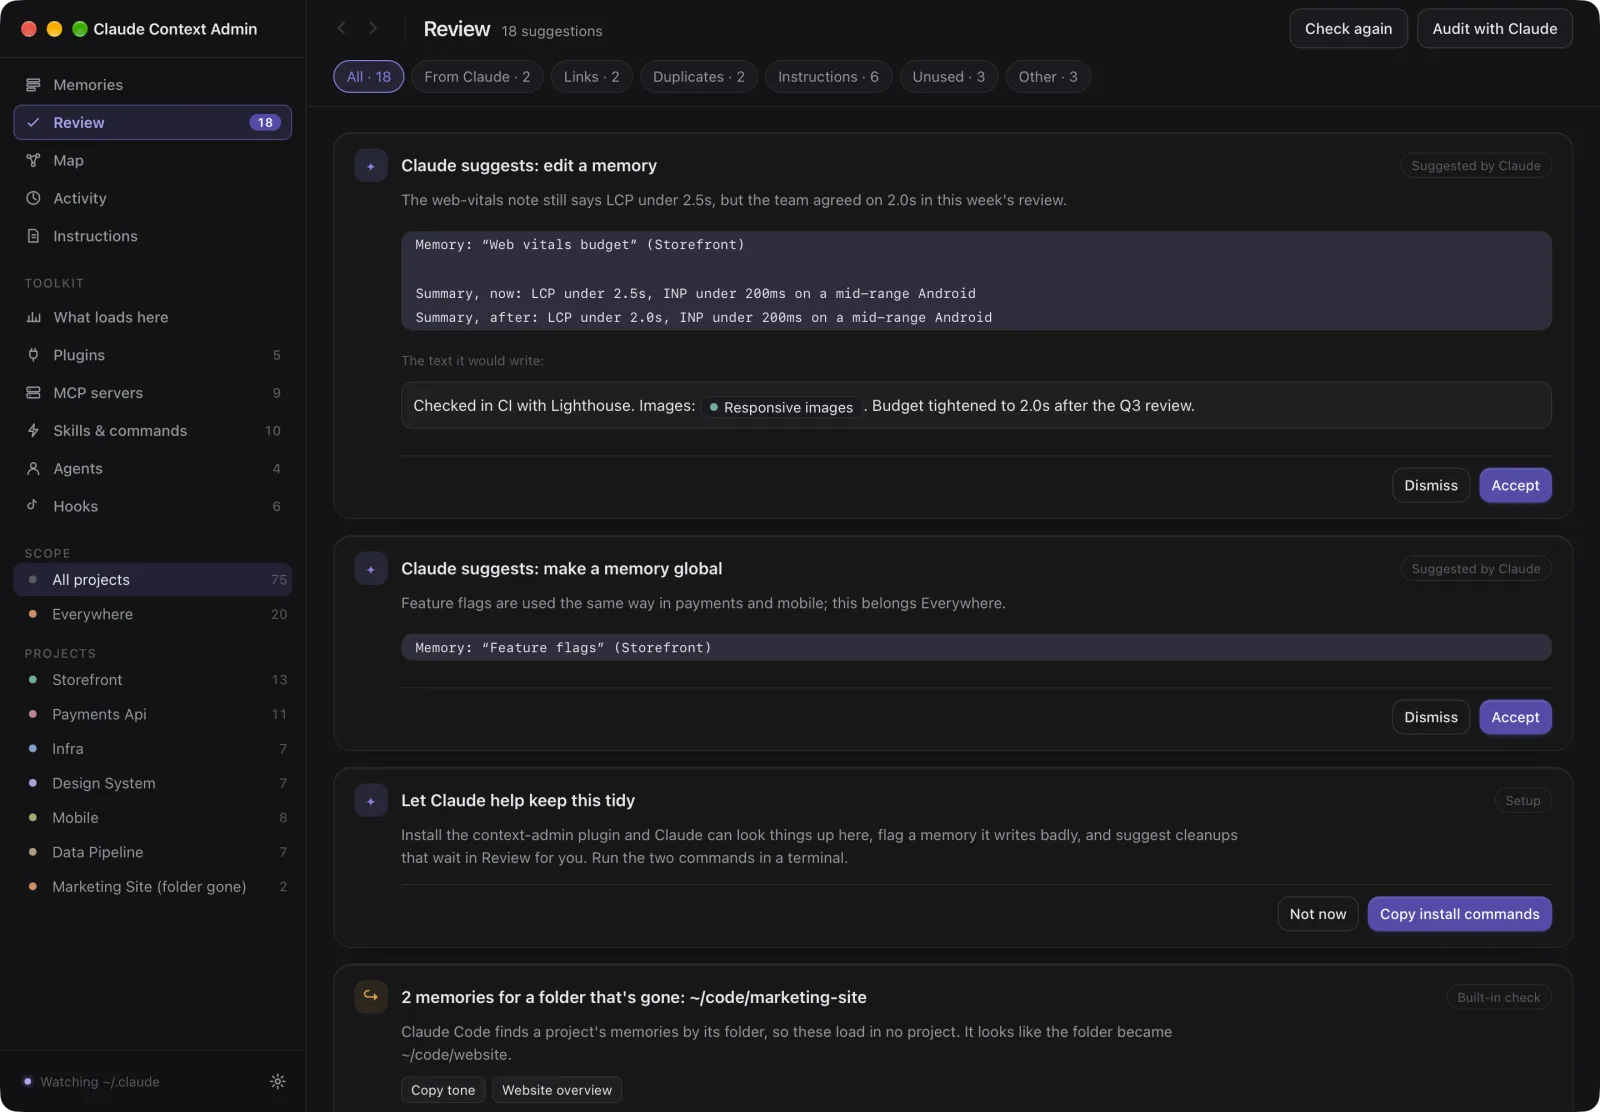Filter by Other · 3

coord(1048,77)
